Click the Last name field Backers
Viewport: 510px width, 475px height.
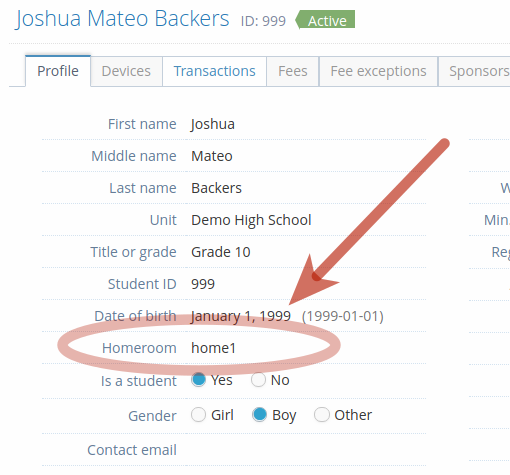[216, 188]
